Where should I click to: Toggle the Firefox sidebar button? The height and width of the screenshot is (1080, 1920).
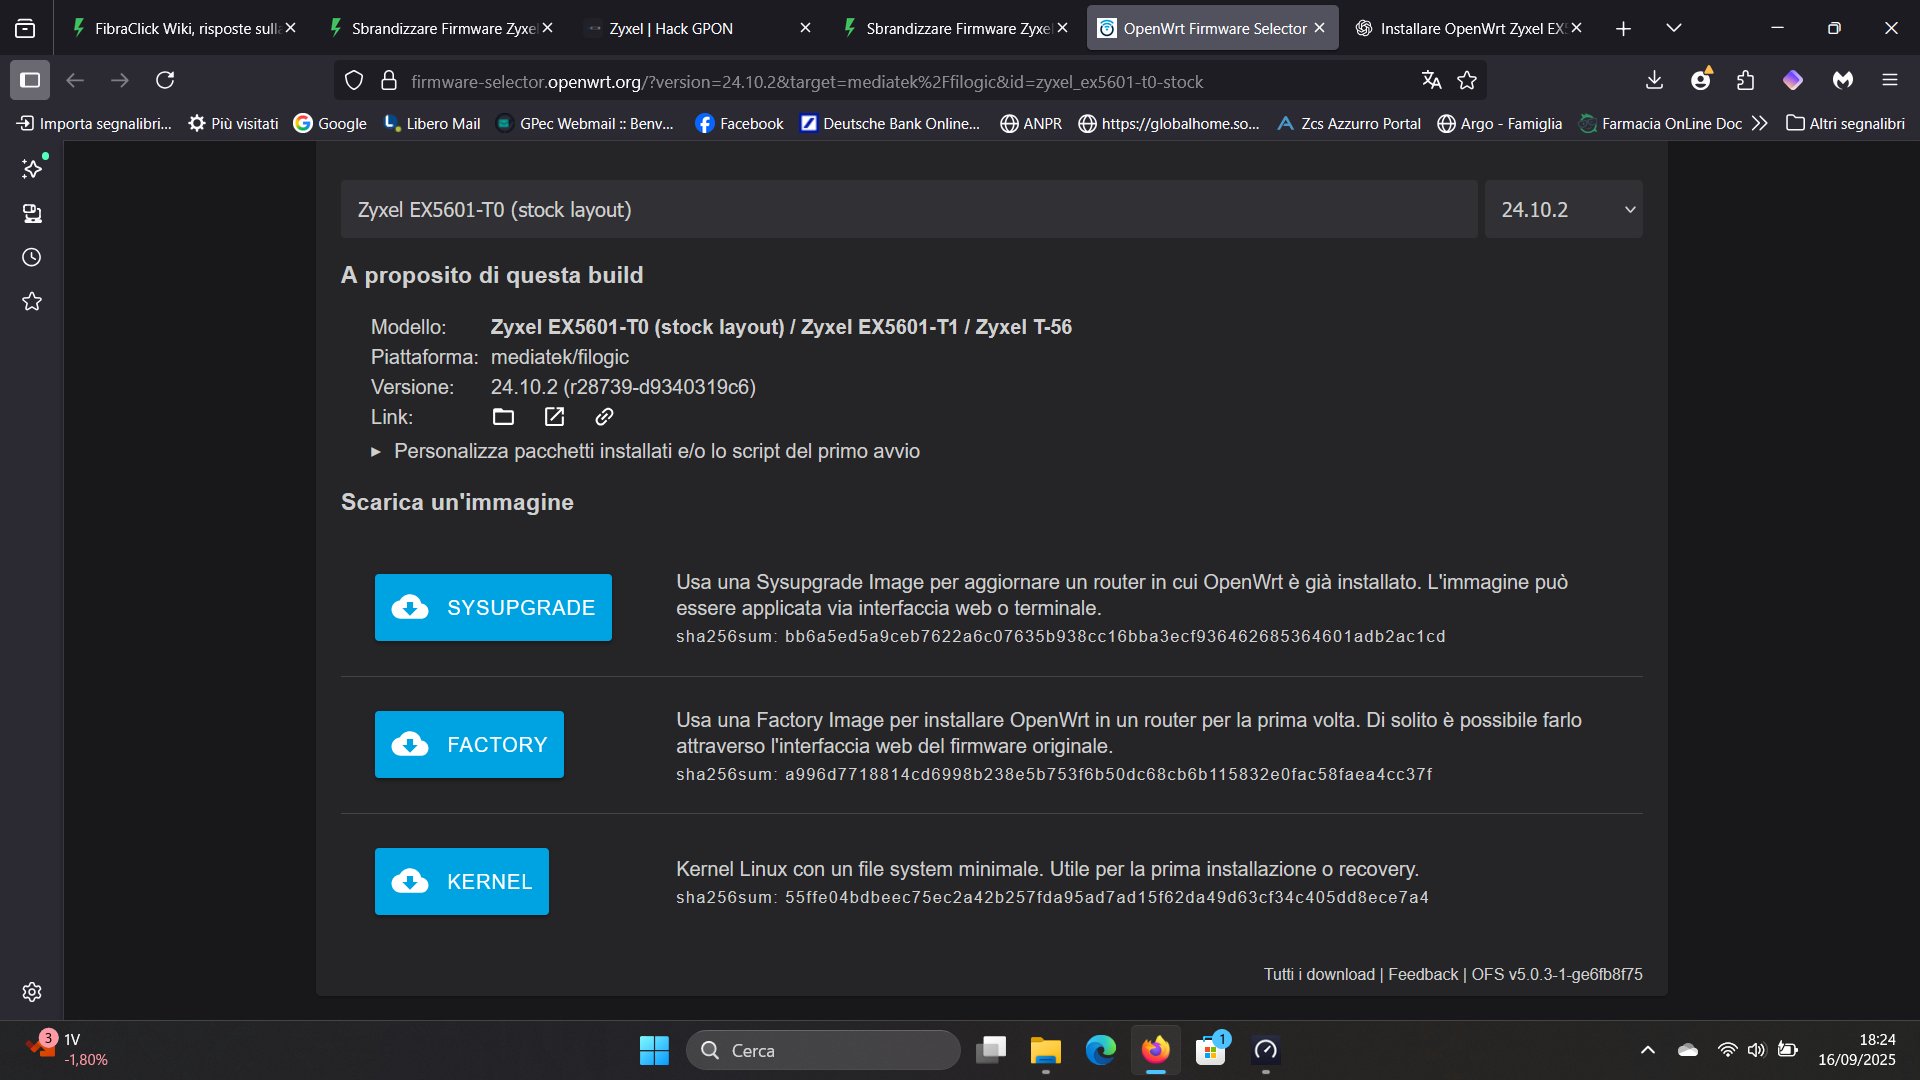pyautogui.click(x=30, y=80)
